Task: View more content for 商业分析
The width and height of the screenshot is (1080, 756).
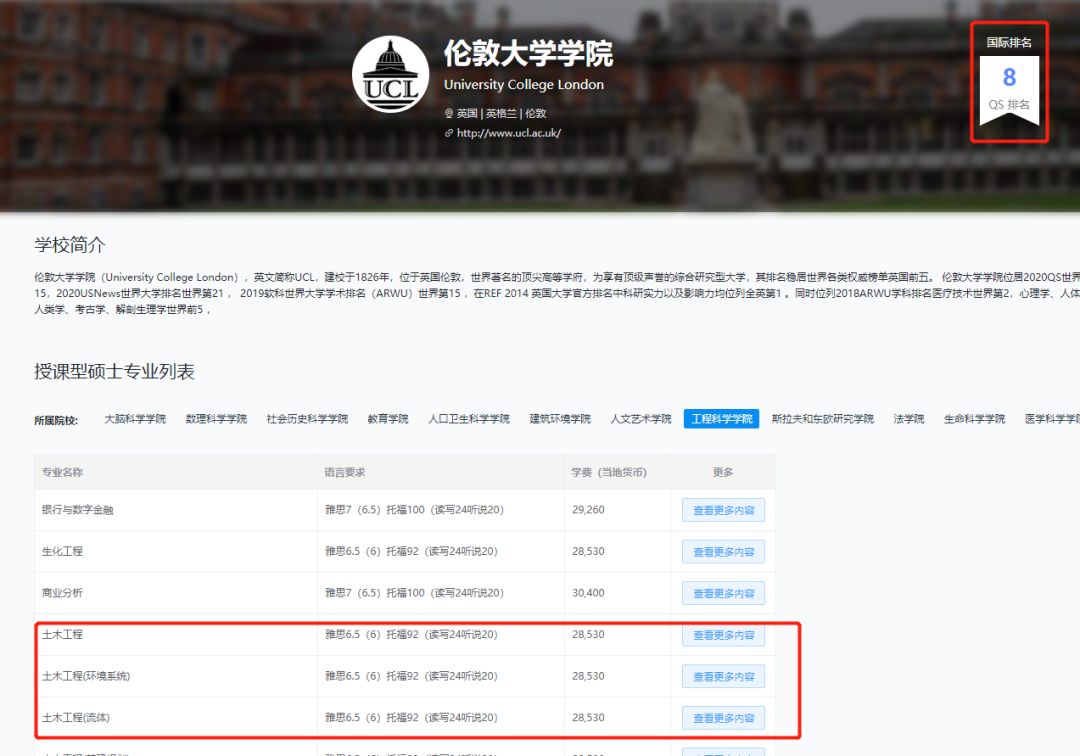Action: click(x=723, y=593)
